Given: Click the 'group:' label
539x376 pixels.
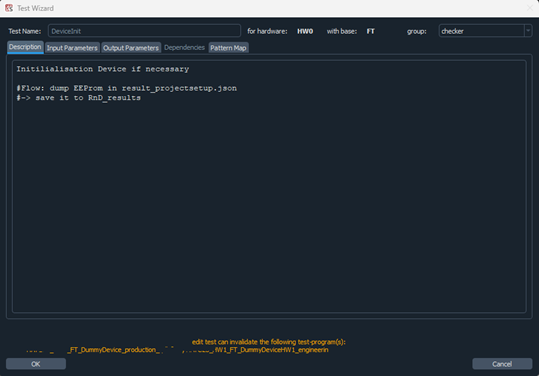Looking at the screenshot, I should click(x=417, y=32).
